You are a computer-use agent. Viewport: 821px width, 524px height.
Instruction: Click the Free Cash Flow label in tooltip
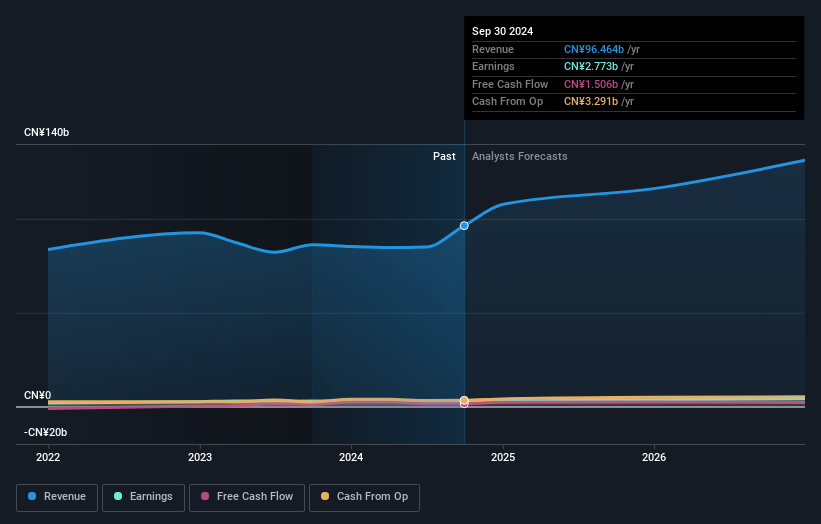pos(510,84)
